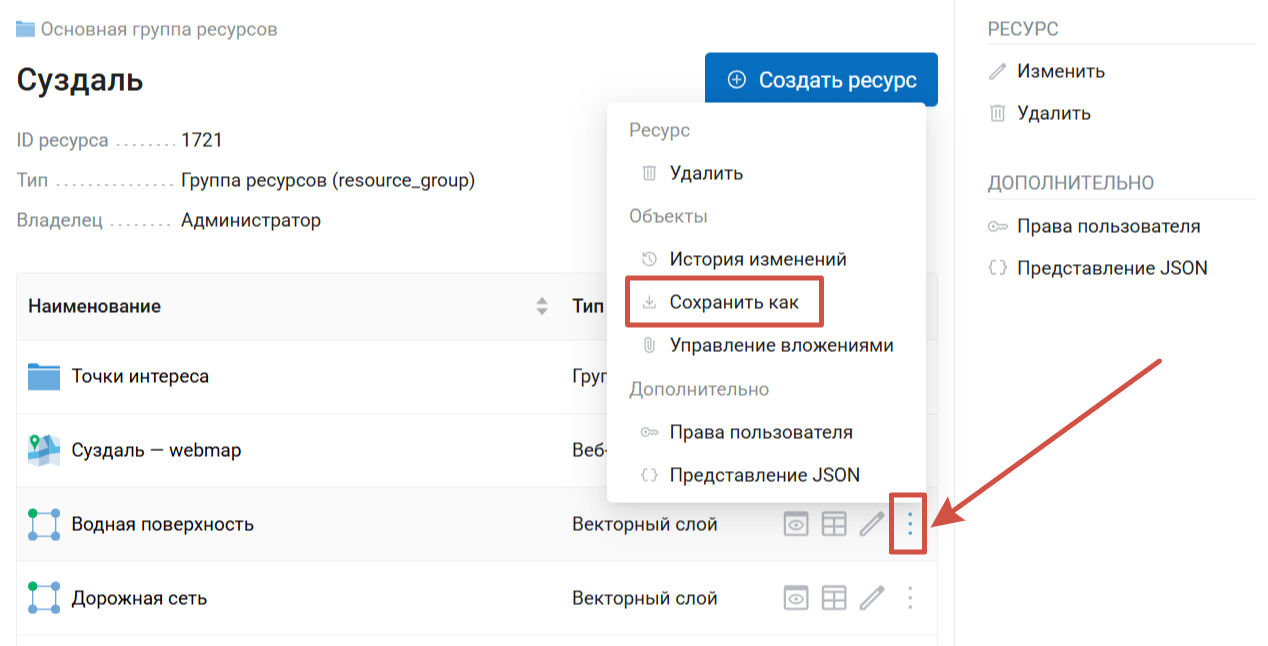Click Удалить in the popup menu
Image resolution: width=1268 pixels, height=646 pixels.
point(706,173)
